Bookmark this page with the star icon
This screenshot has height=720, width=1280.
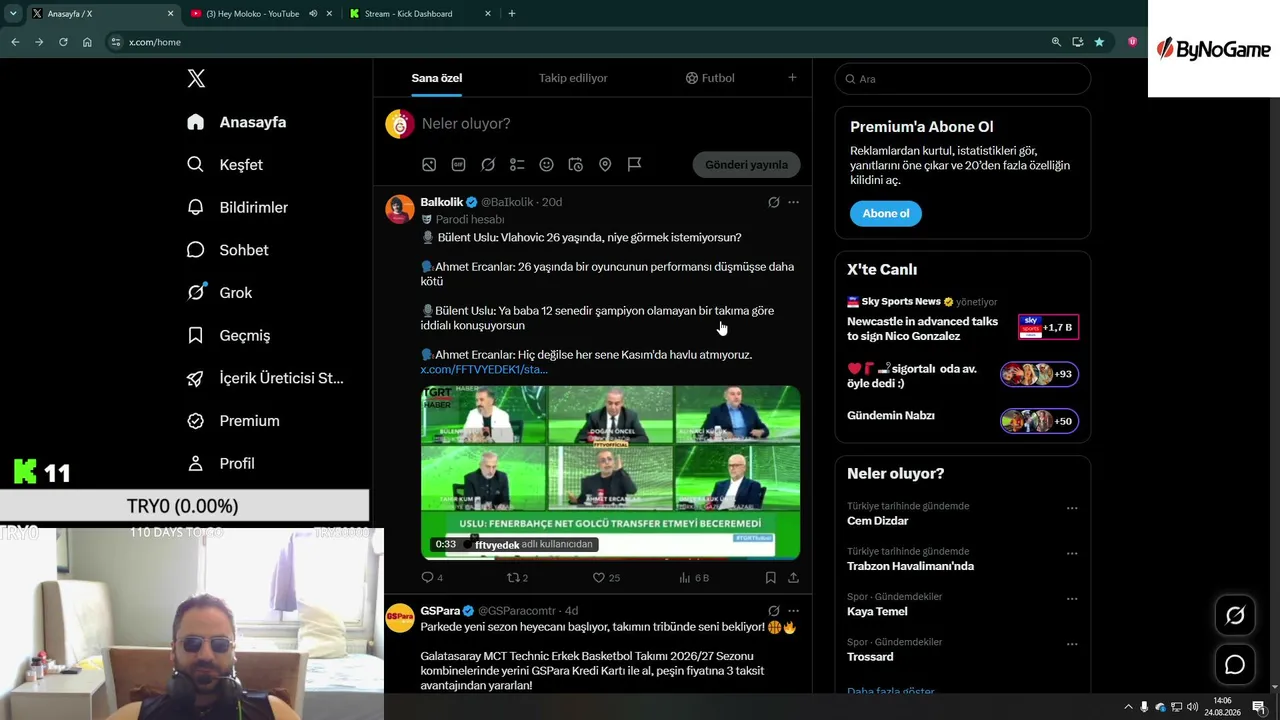1099,42
